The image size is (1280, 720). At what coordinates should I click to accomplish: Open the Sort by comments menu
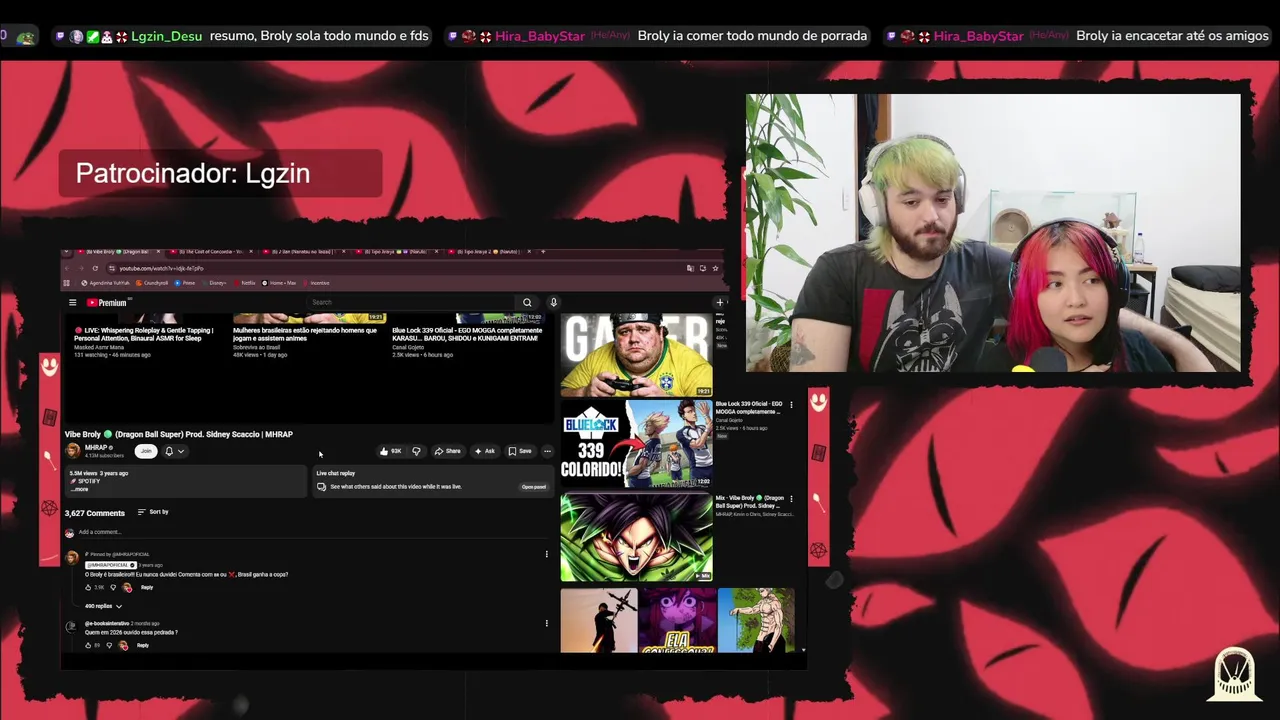pos(154,512)
